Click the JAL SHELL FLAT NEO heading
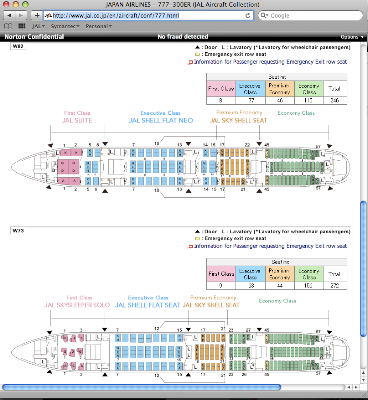 161,120
